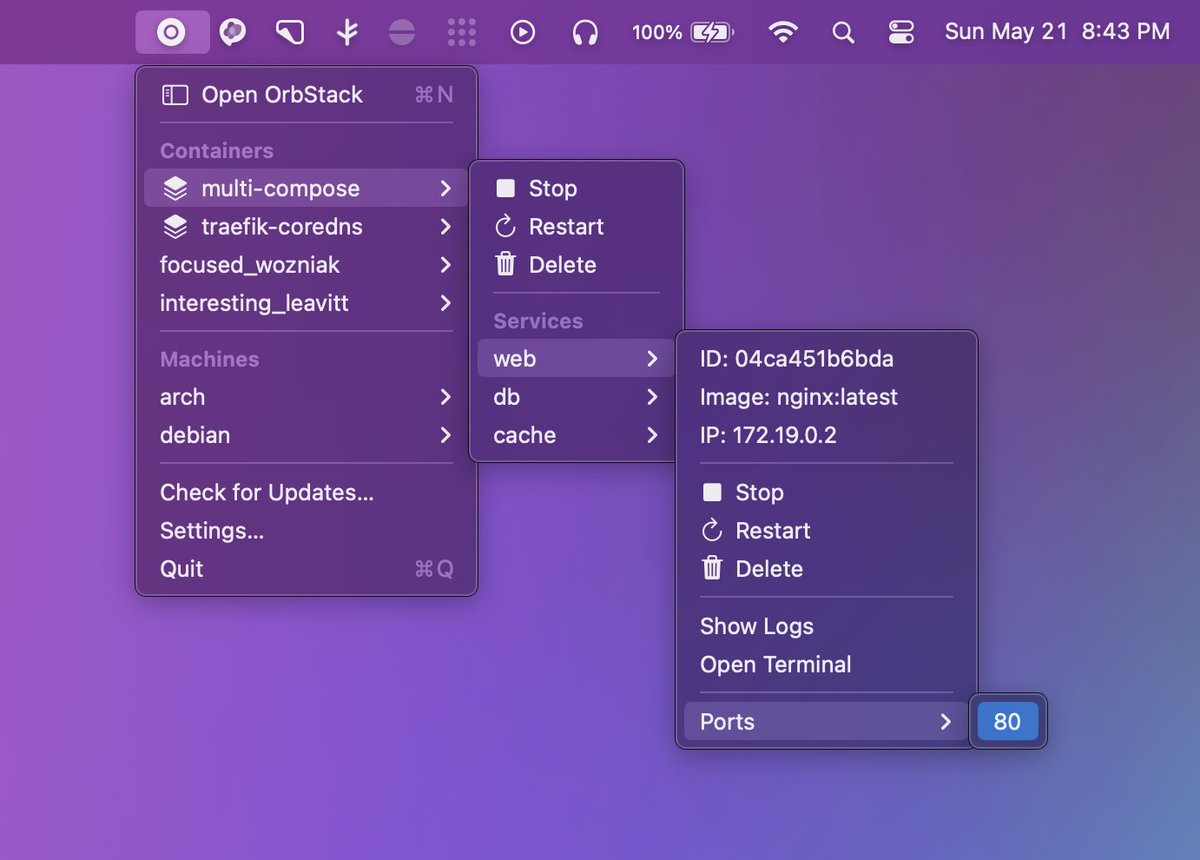The height and width of the screenshot is (860, 1200).
Task: Click the slanted square menu bar icon
Action: (289, 32)
